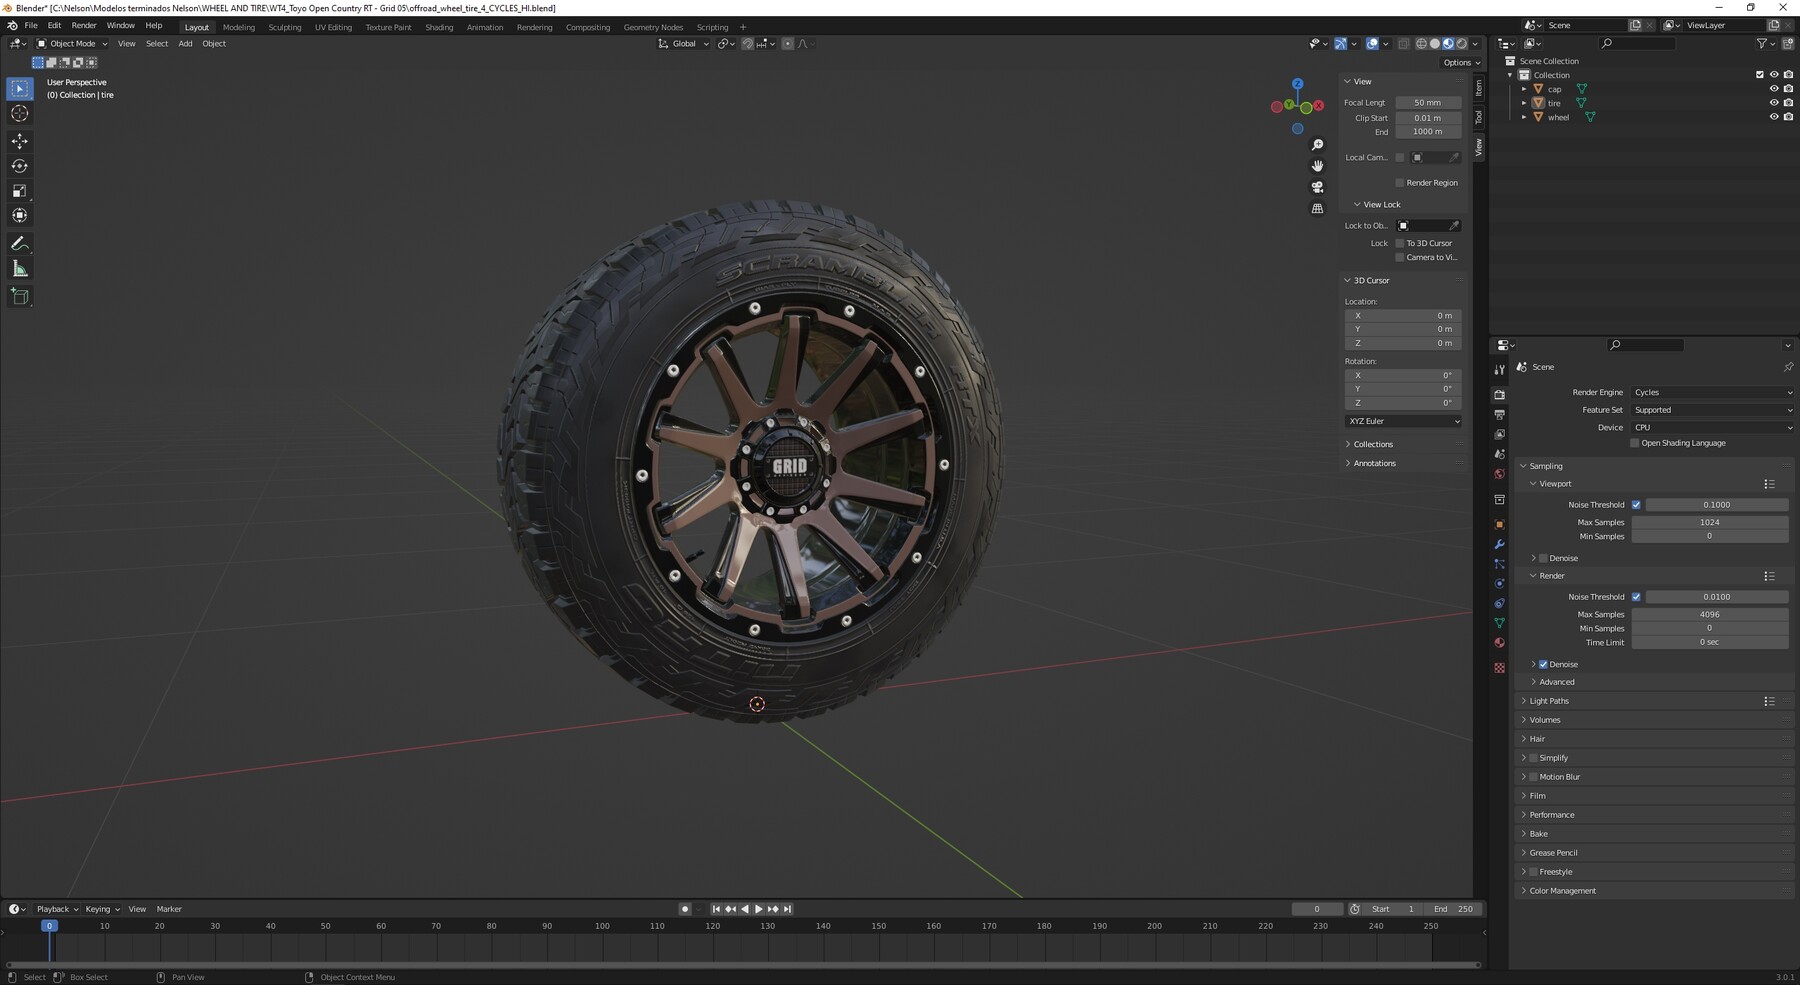
Task: Open the Object Mode dropdown
Action: pyautogui.click(x=70, y=43)
